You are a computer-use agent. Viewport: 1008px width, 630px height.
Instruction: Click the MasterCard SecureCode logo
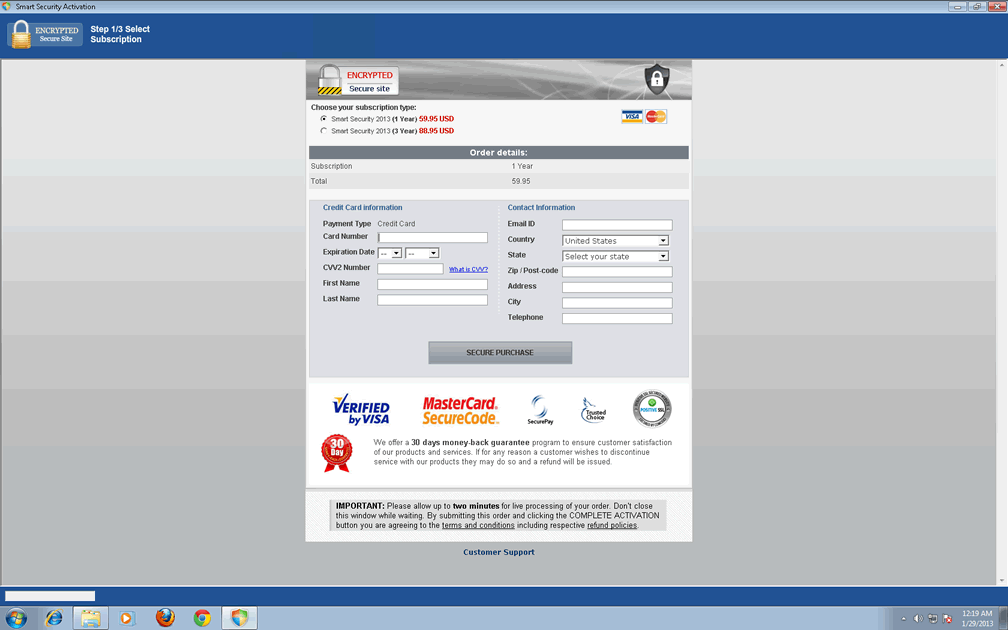(460, 410)
